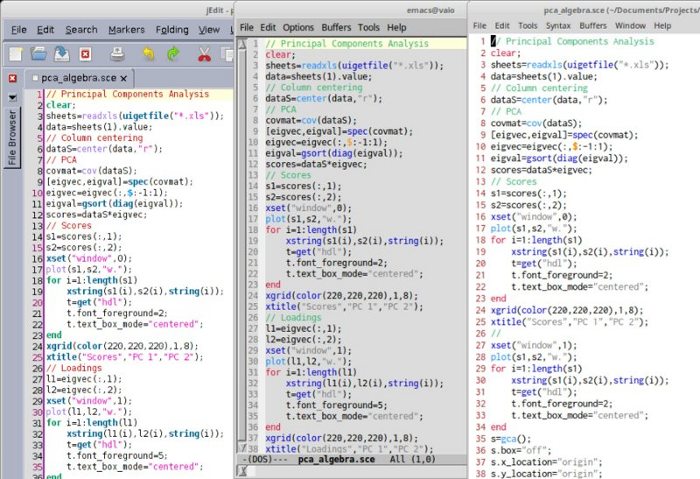700x479 pixels.
Task: Expand the dockable panel dropdown arrow
Action: (11, 97)
